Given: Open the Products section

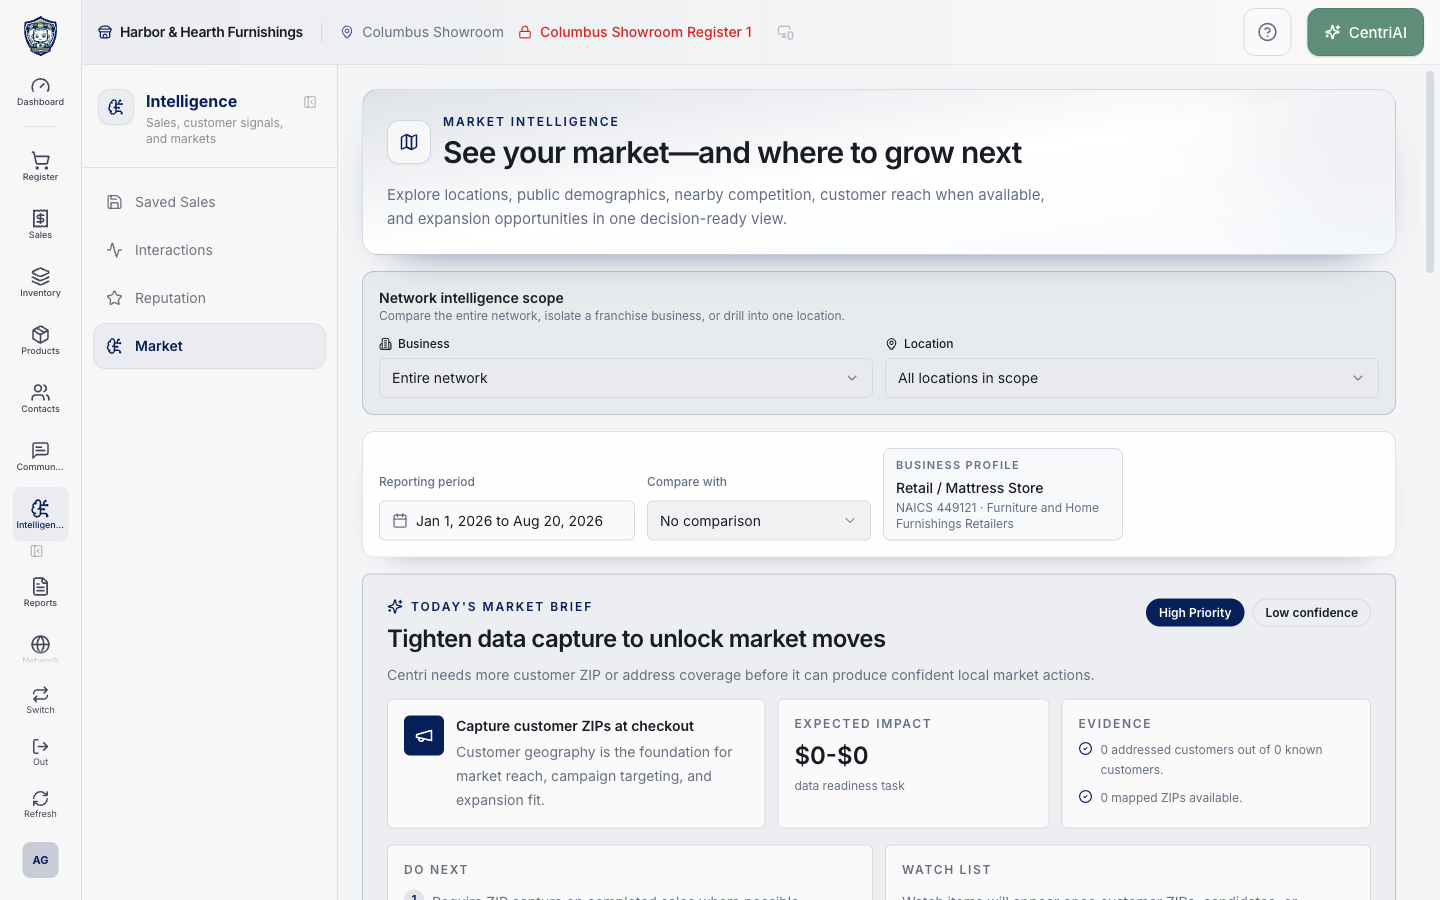Looking at the screenshot, I should coord(40,340).
